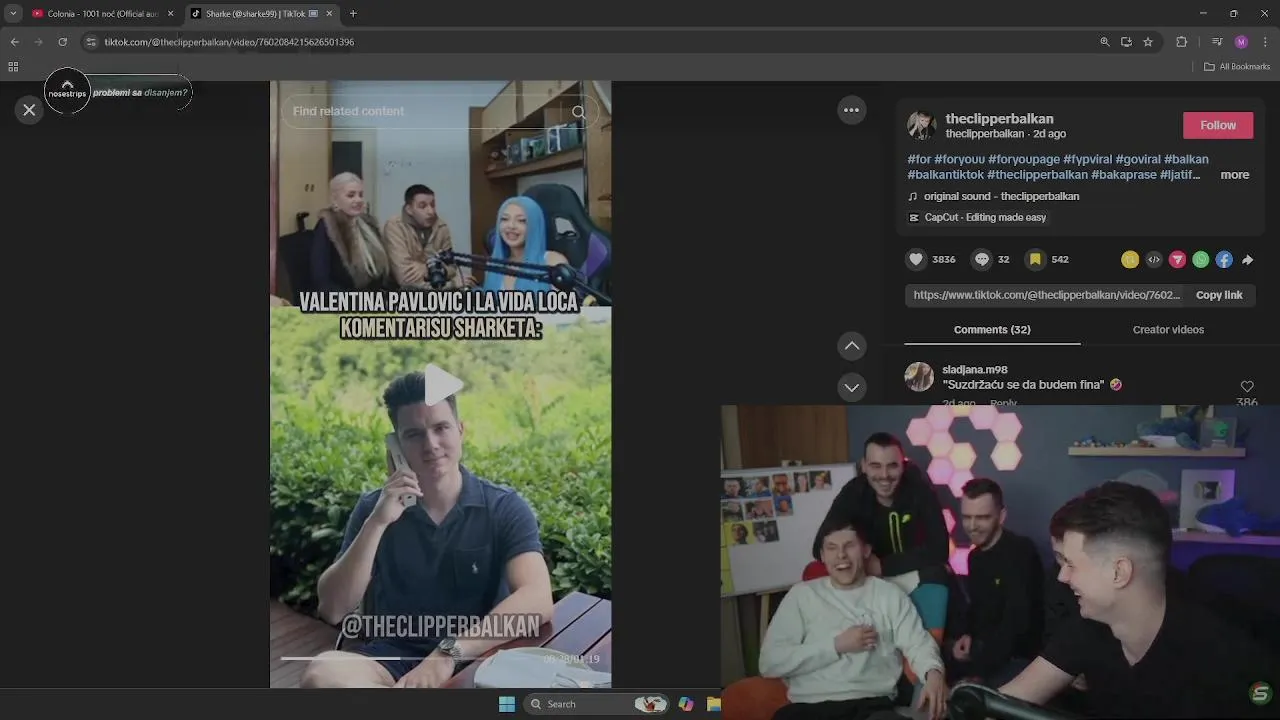Open the apps grid in bookmarks bar
This screenshot has width=1280, height=720.
tap(13, 67)
